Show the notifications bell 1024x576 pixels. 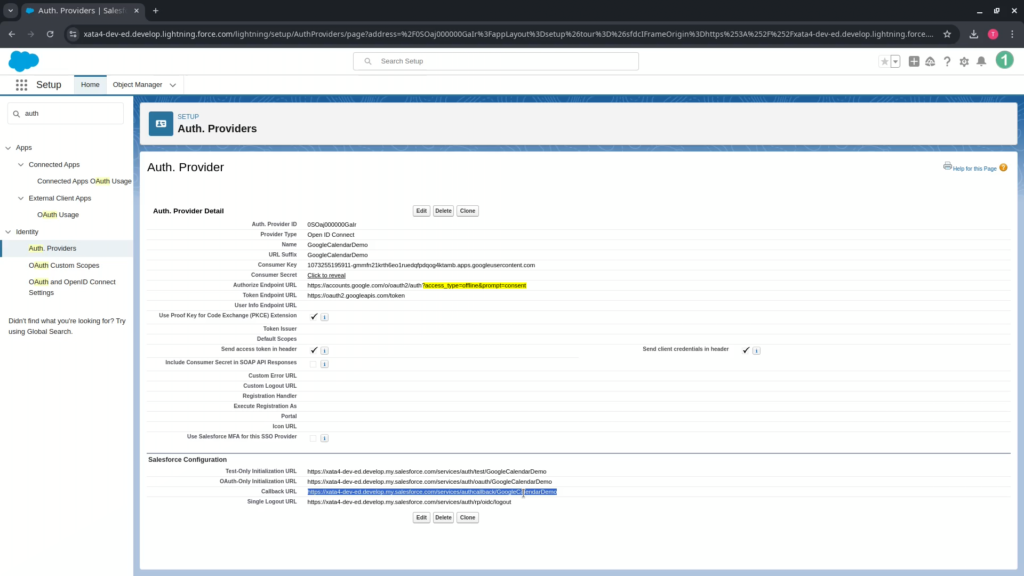[981, 61]
